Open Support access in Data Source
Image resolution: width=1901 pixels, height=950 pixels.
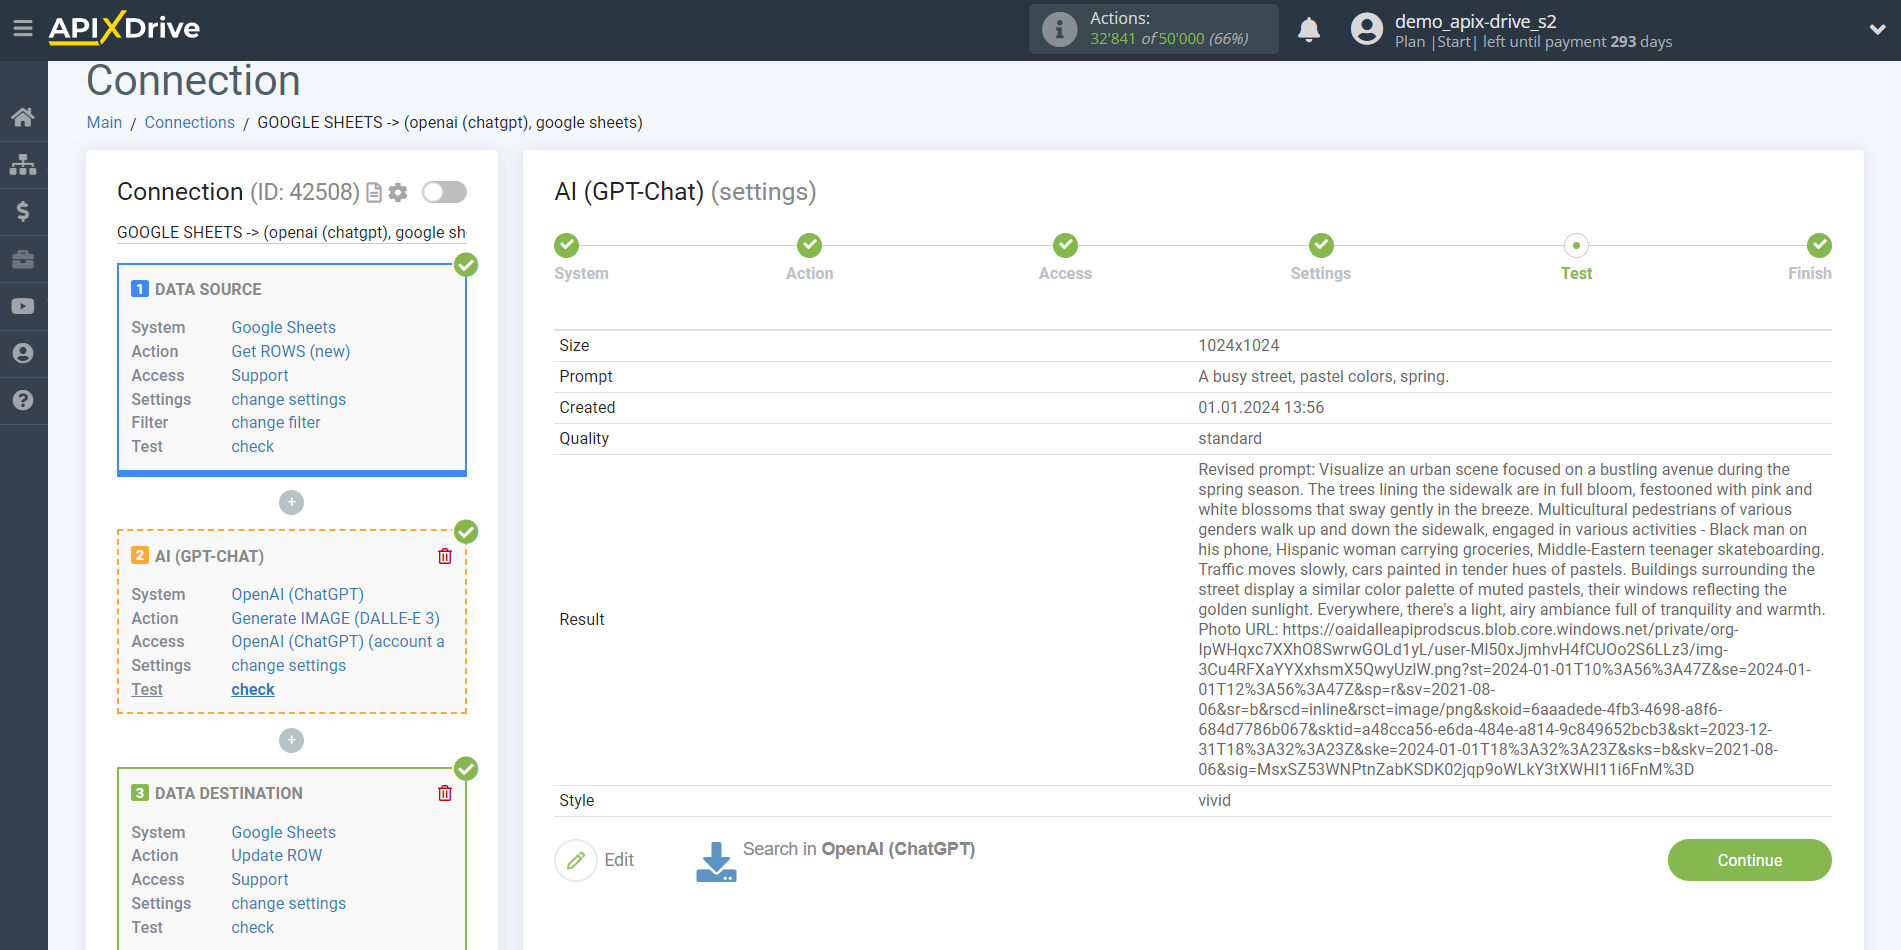click(x=259, y=375)
